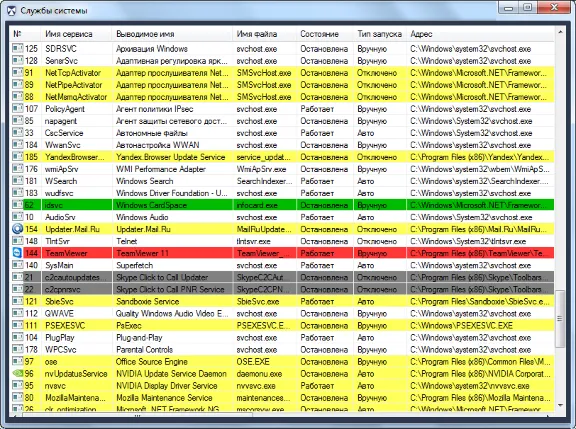Click the nvUpdatusService NVIDIA icon
Image resolution: width=576 pixels, height=429 pixels.
[x=17, y=373]
